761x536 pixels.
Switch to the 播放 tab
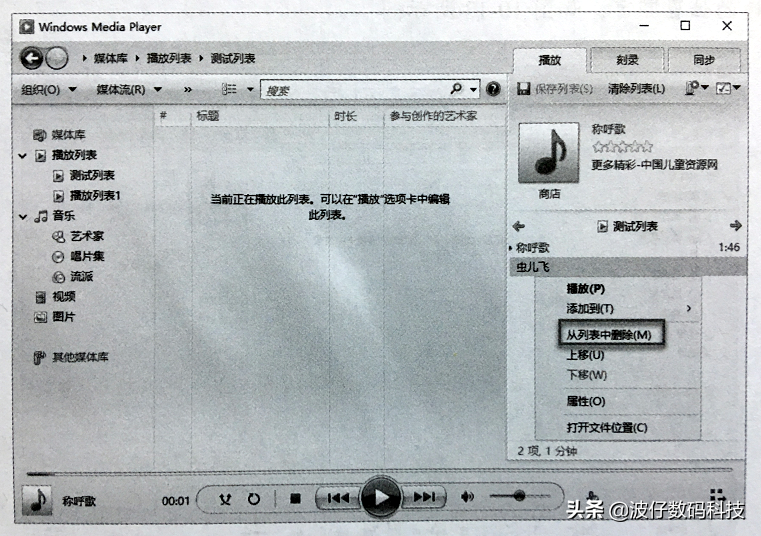(549, 60)
